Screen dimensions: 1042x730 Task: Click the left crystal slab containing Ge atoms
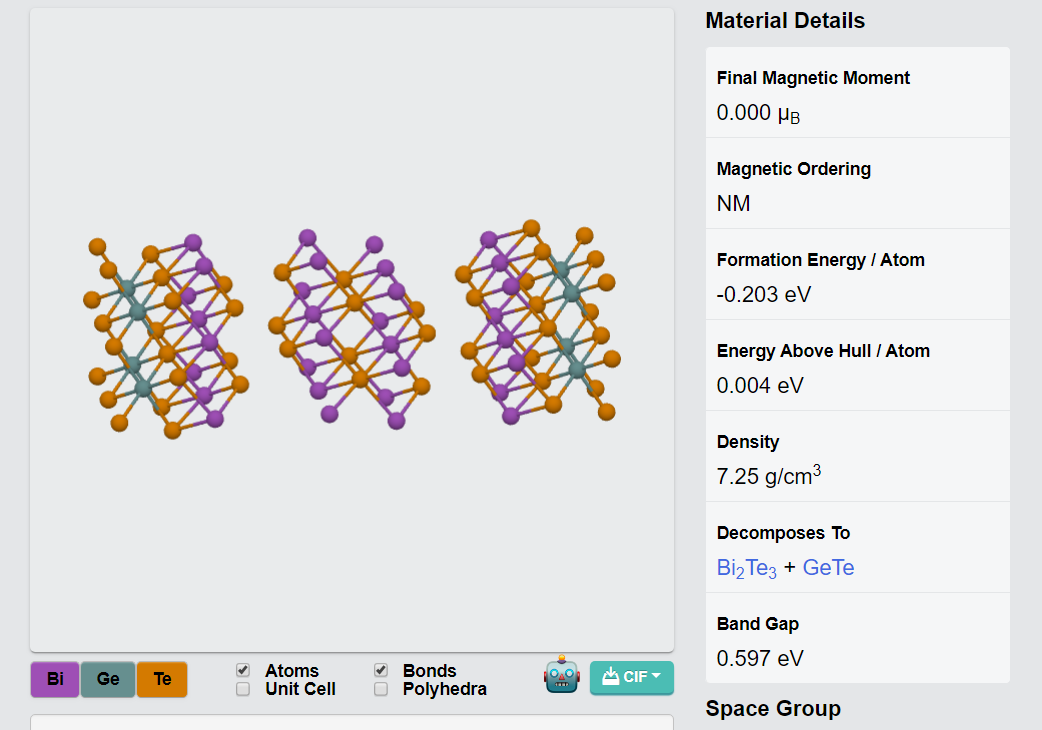pos(165,335)
